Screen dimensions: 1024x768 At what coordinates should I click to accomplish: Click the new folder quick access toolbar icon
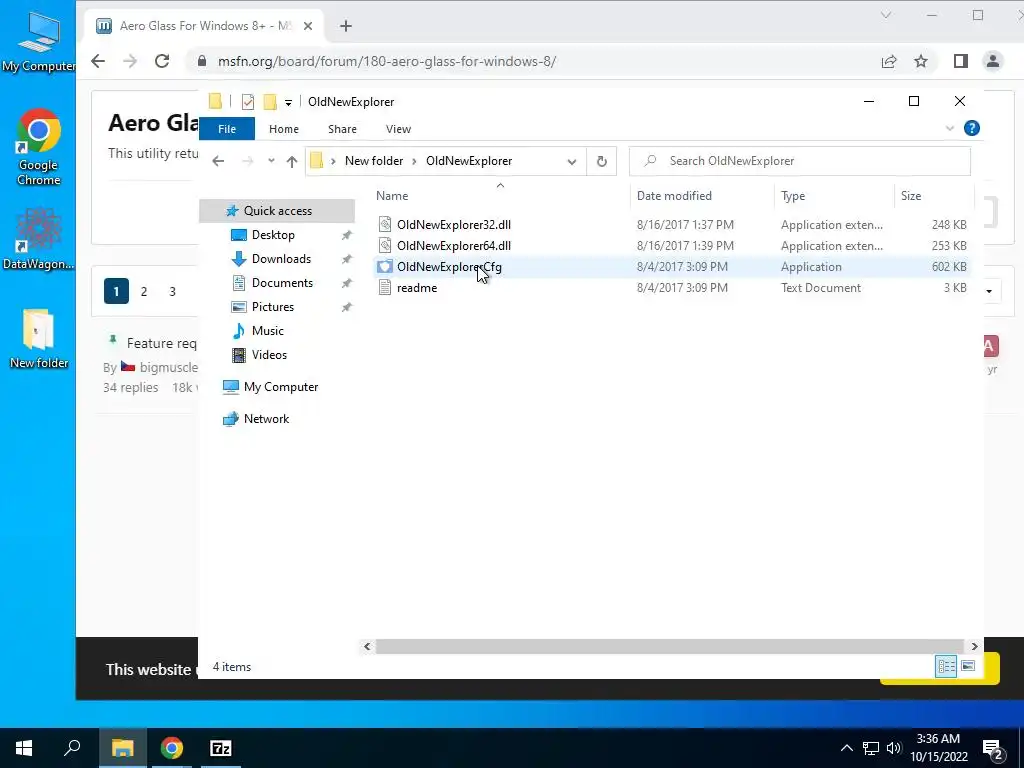[269, 102]
